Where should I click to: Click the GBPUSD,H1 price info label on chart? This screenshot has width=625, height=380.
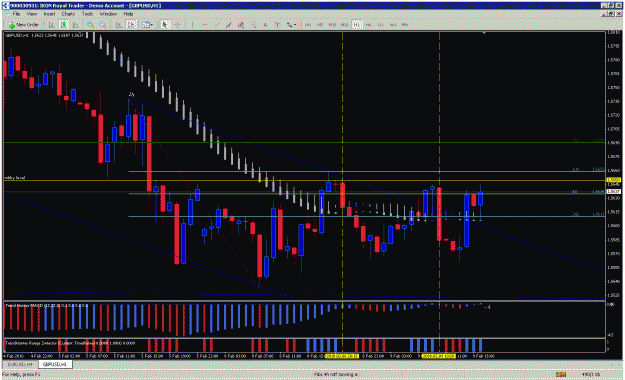click(x=44, y=35)
